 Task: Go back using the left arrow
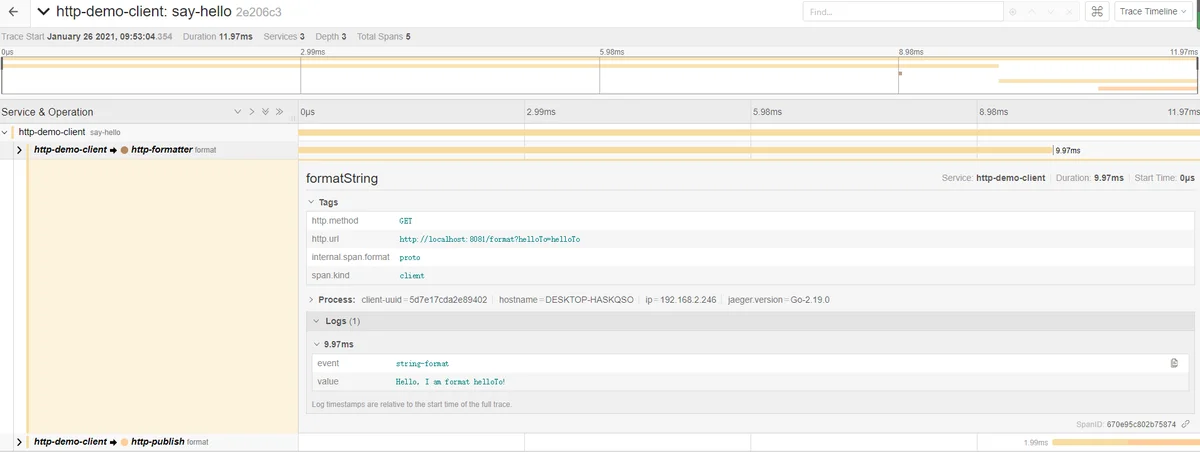coord(12,11)
